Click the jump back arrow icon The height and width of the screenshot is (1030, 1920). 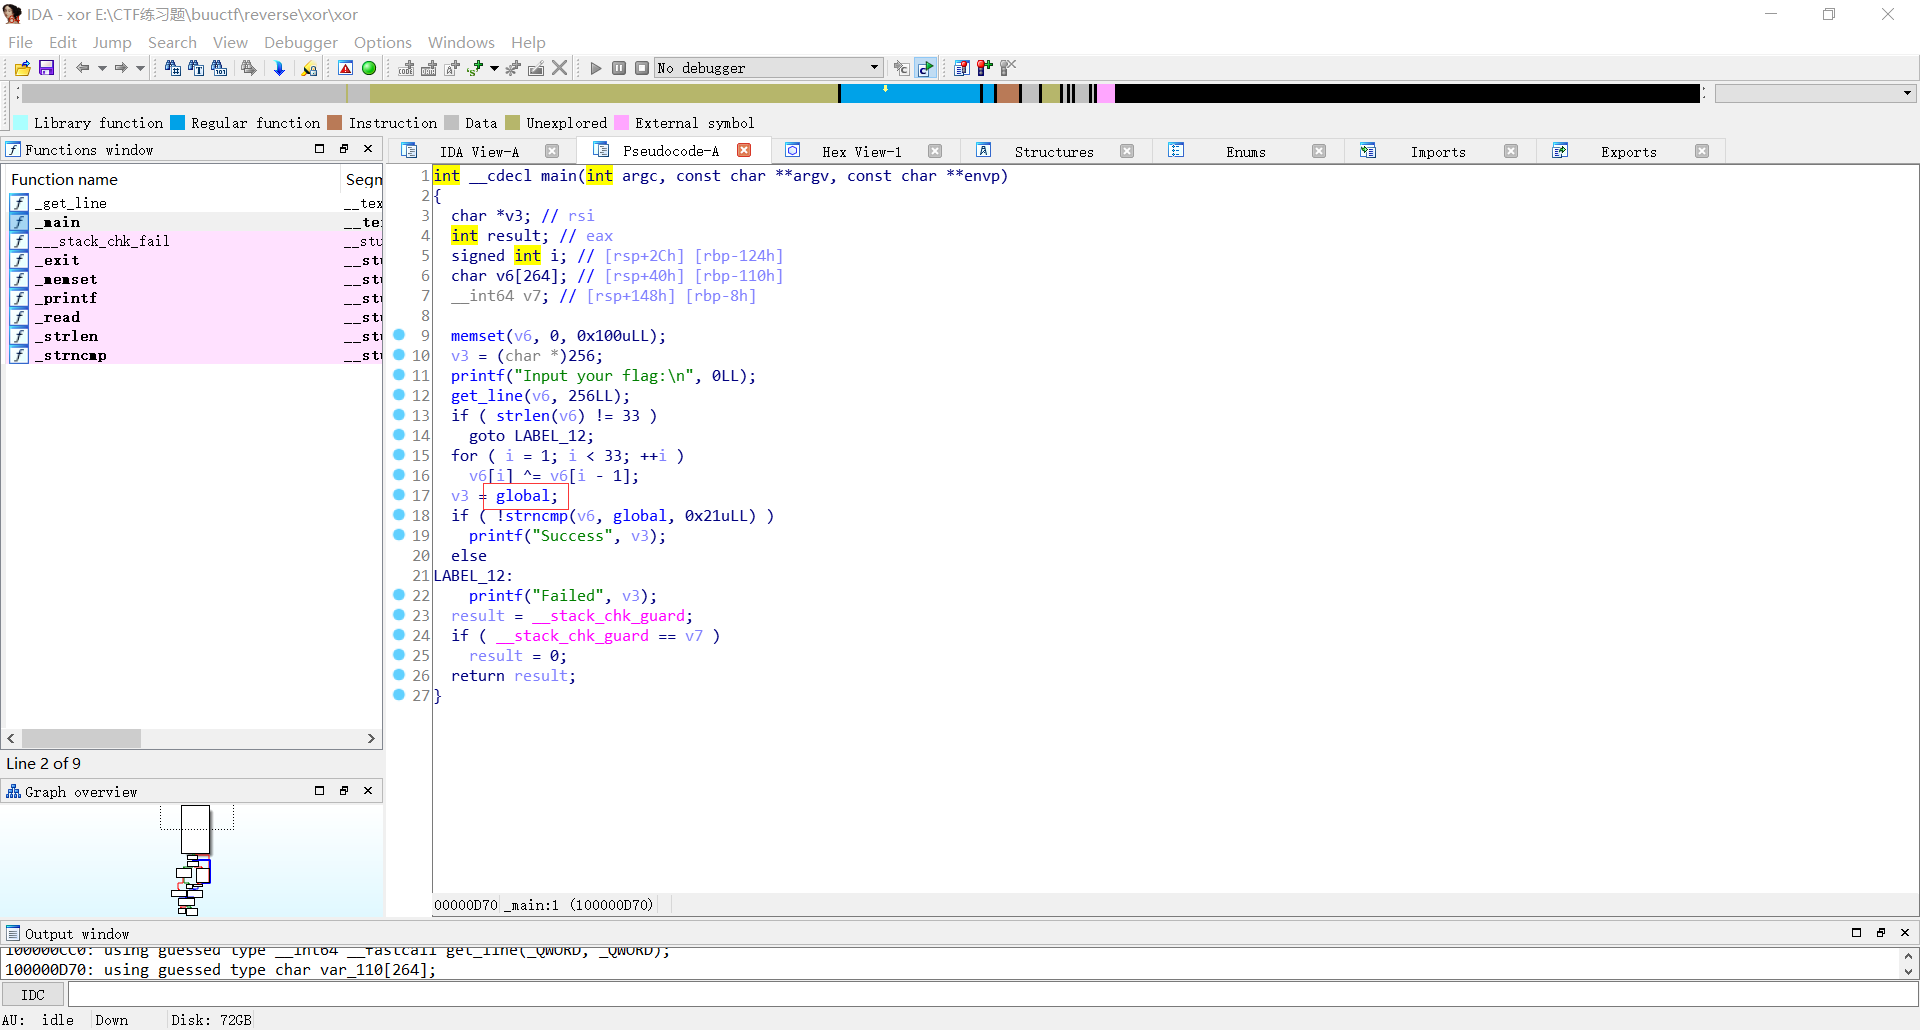point(82,68)
